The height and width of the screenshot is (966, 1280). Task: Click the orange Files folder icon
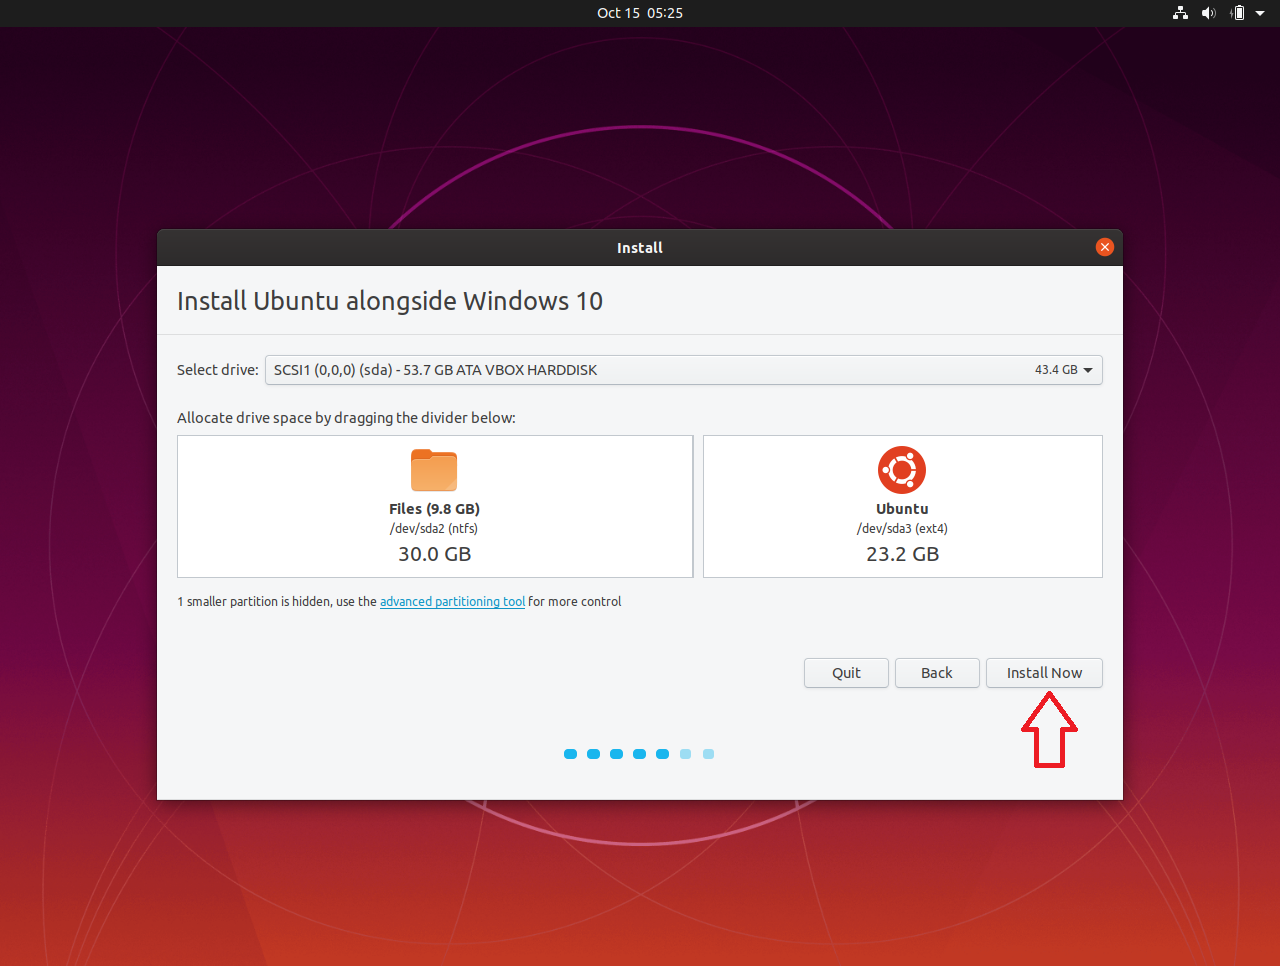434,470
